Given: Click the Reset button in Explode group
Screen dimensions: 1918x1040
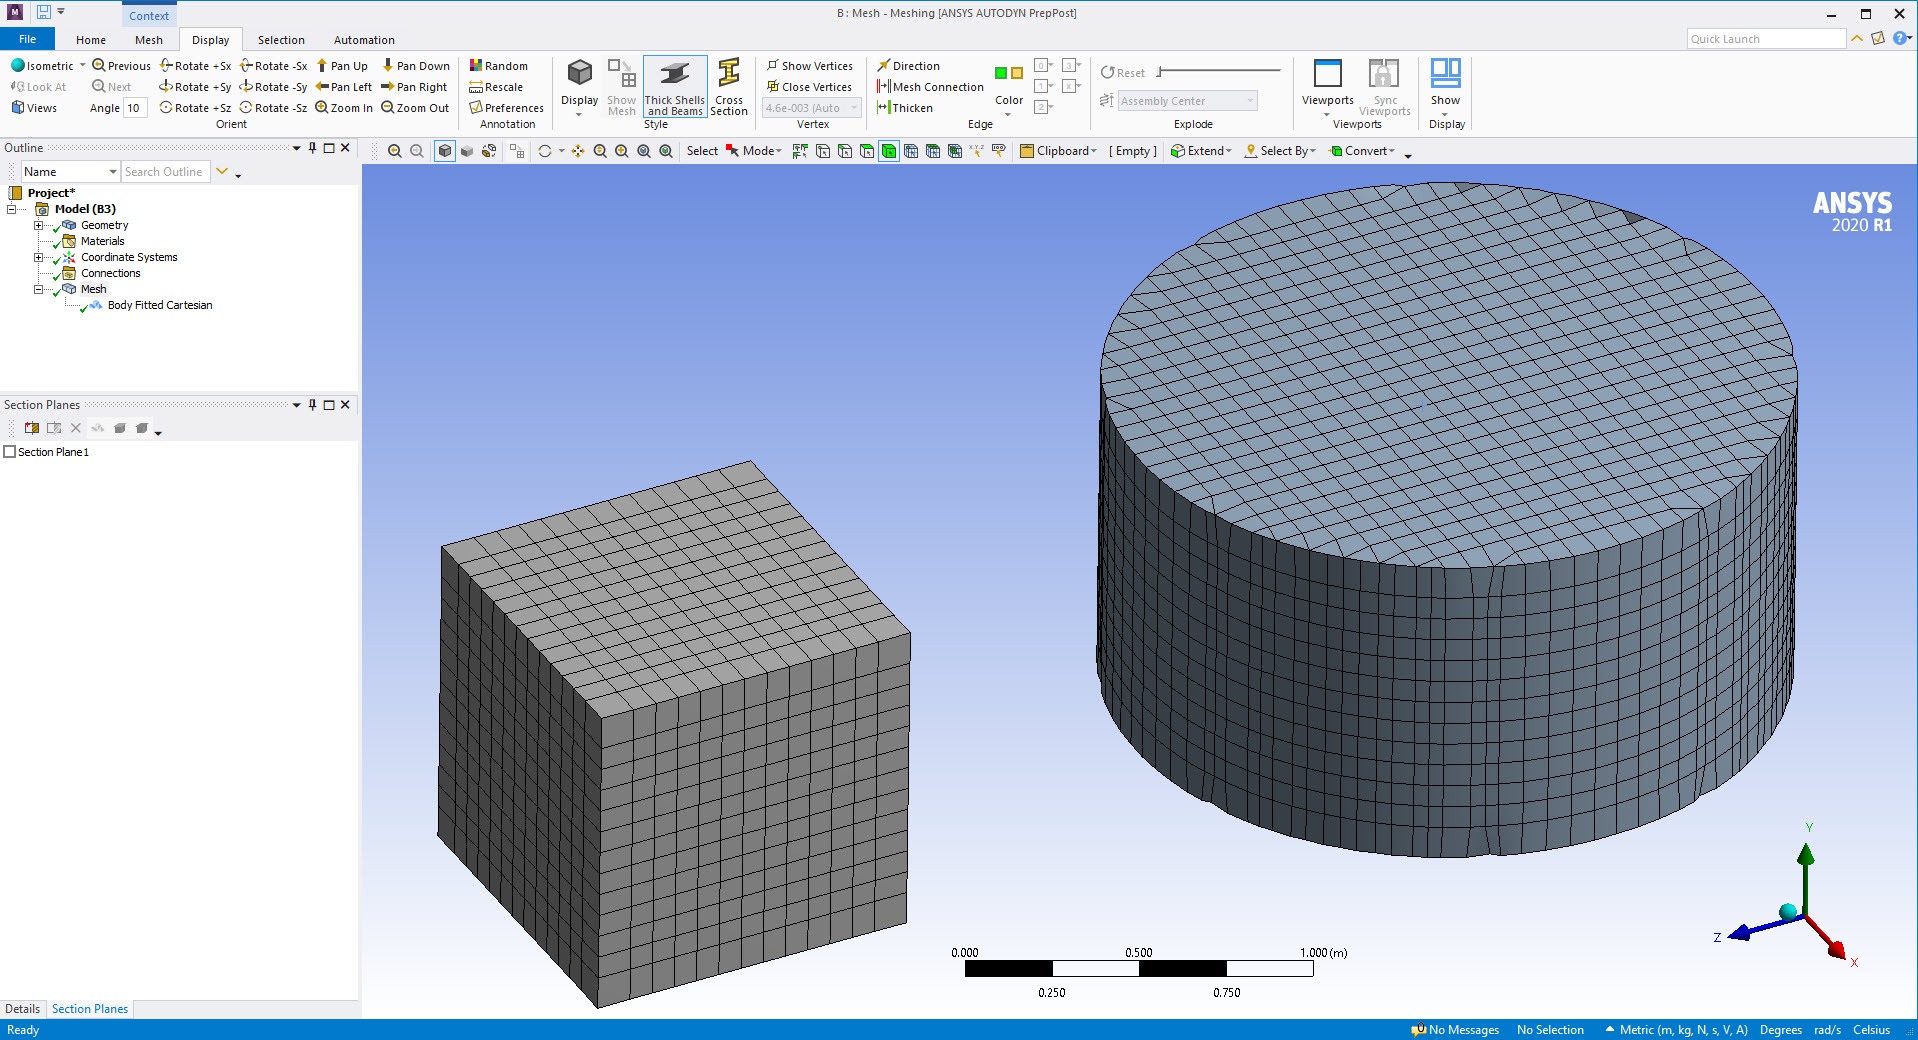Looking at the screenshot, I should point(1122,72).
